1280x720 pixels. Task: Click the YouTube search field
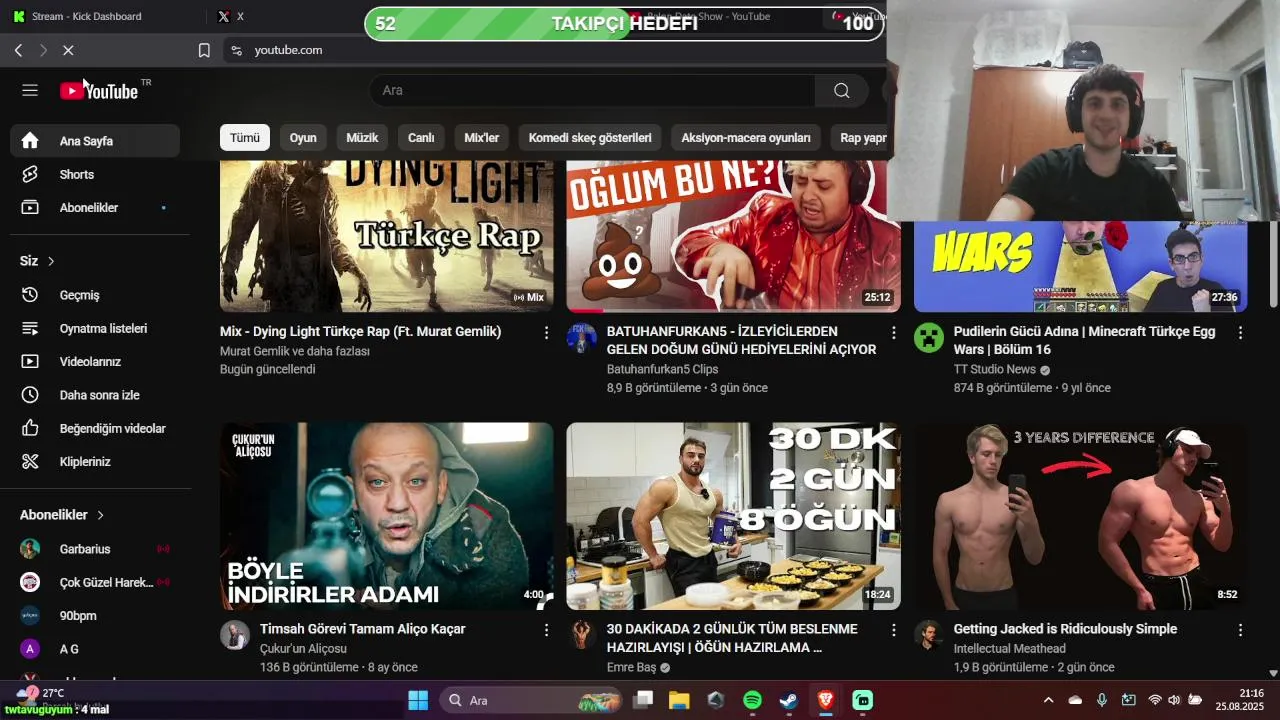point(592,90)
